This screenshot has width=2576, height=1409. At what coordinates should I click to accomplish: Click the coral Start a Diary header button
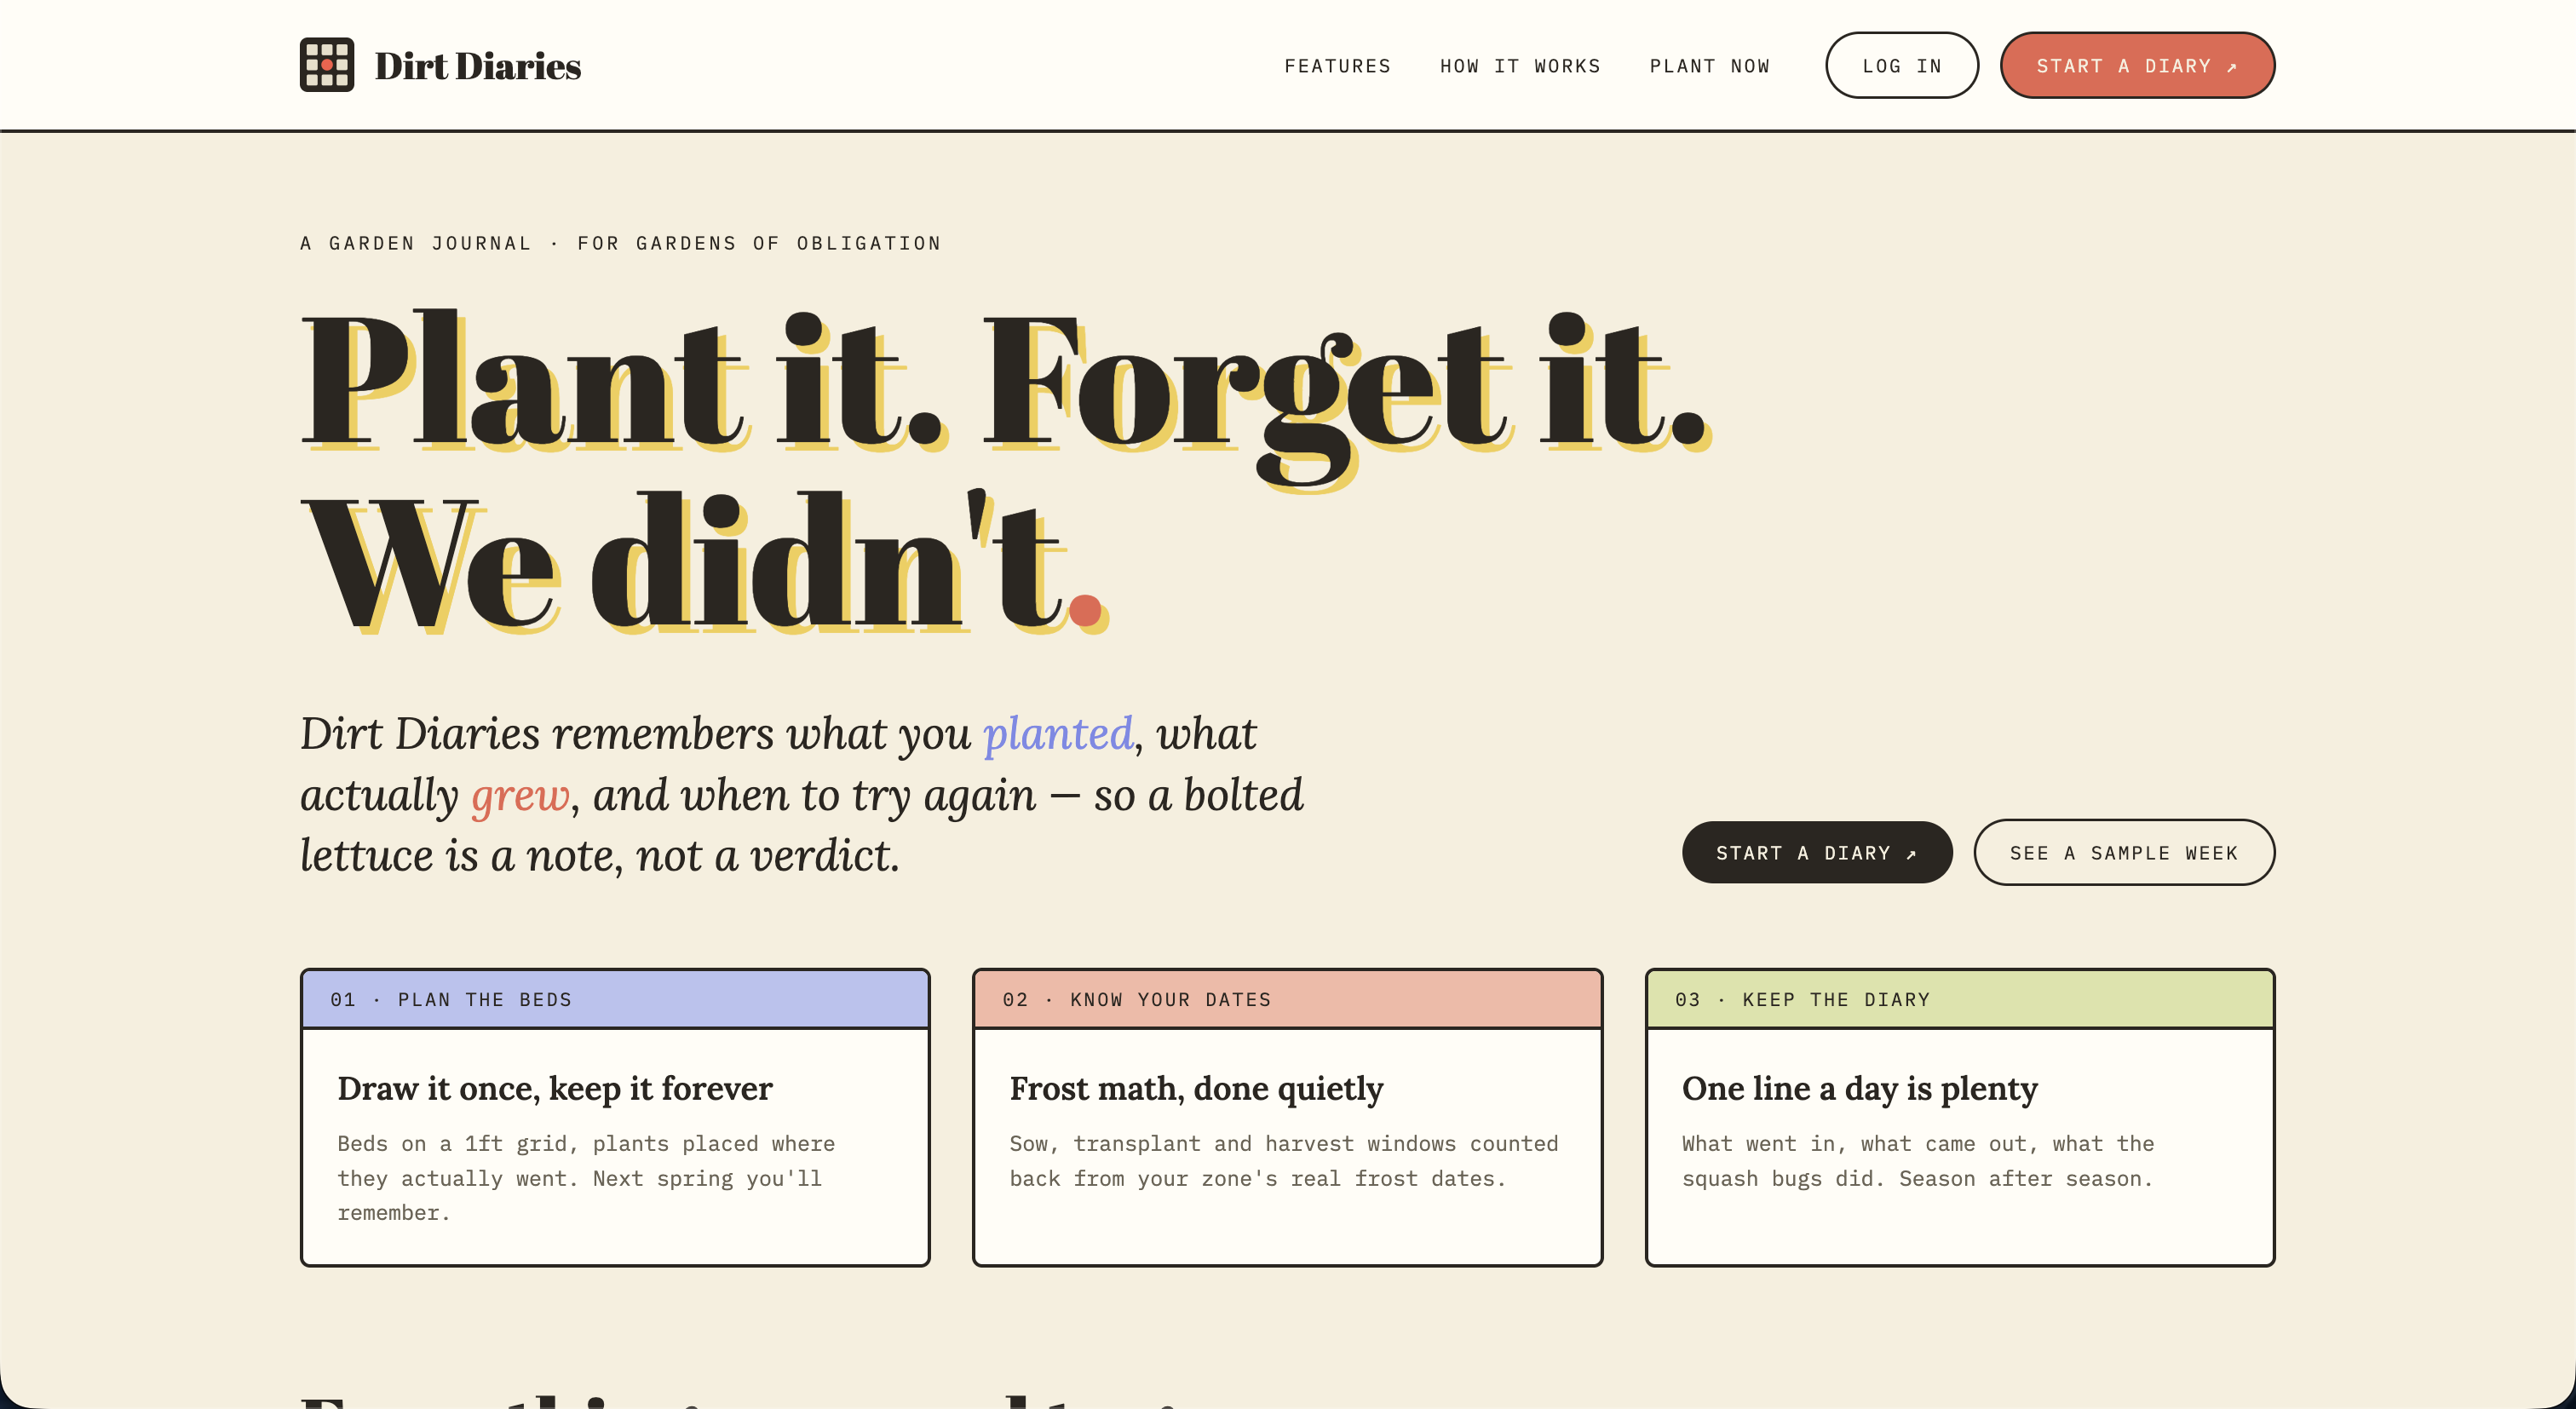tap(2137, 65)
